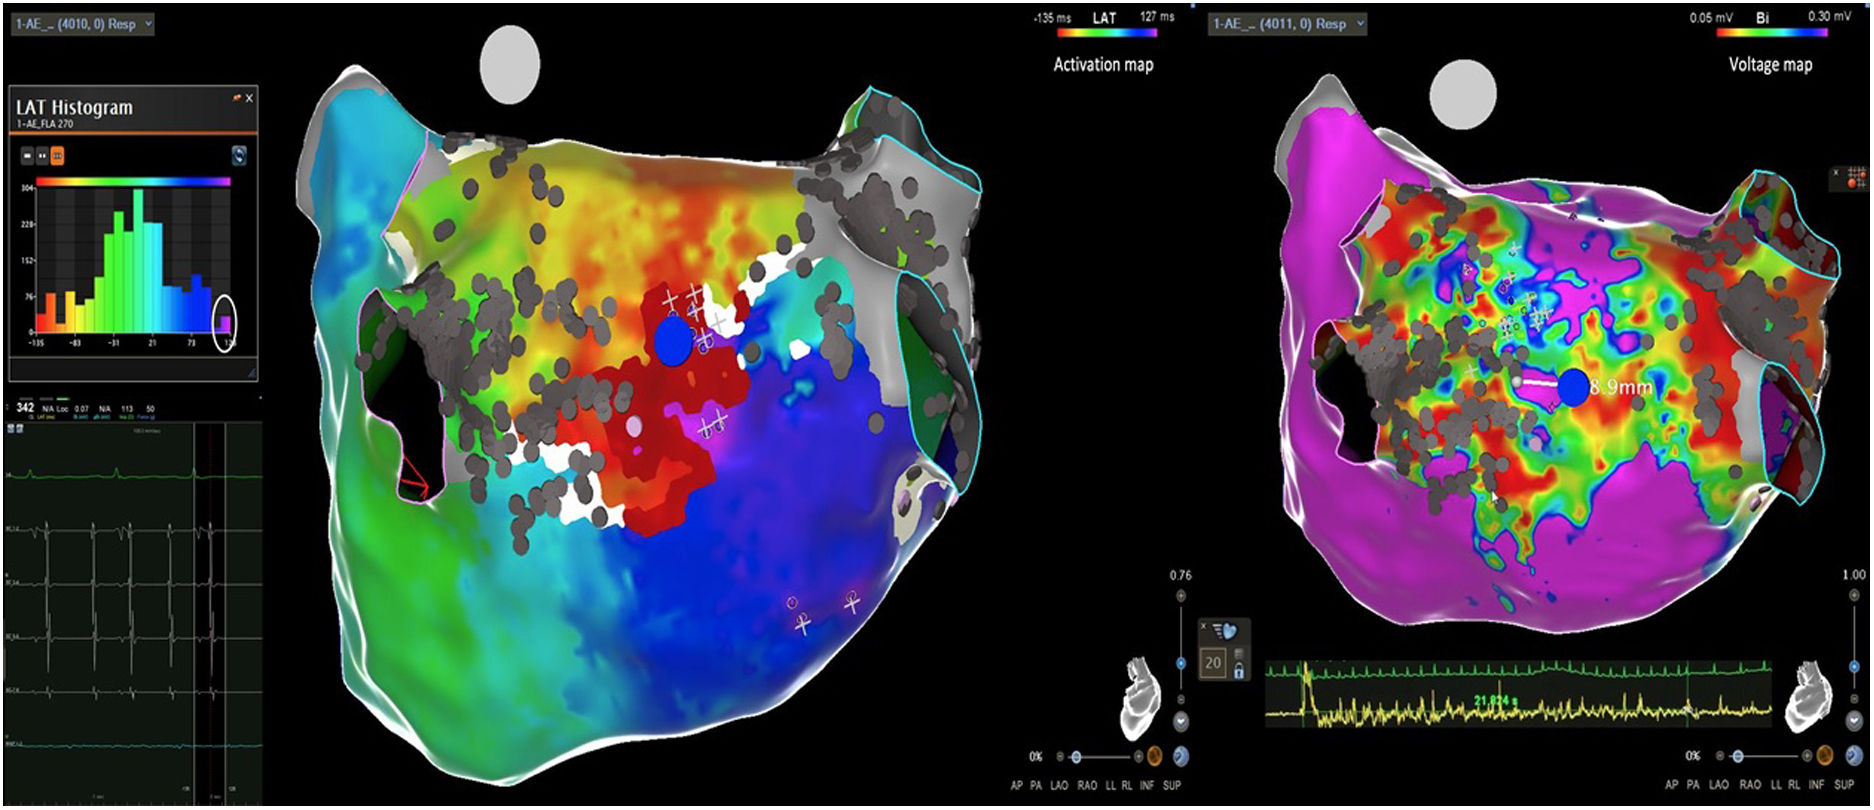The width and height of the screenshot is (1874, 810).
Task: Close the LAT Histogram panel
Action: 249,98
